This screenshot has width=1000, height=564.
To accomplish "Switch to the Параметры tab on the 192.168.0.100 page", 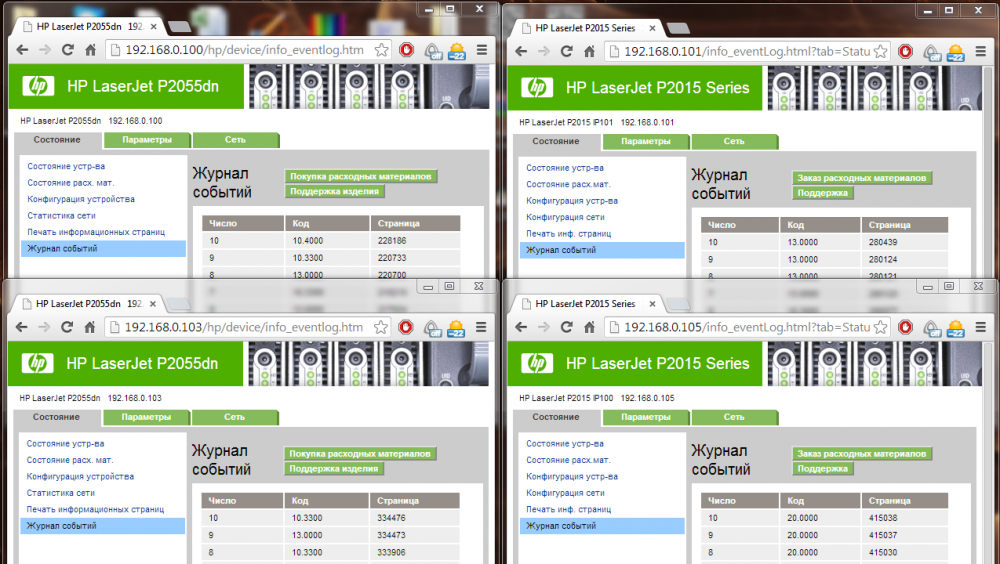I will click(146, 140).
